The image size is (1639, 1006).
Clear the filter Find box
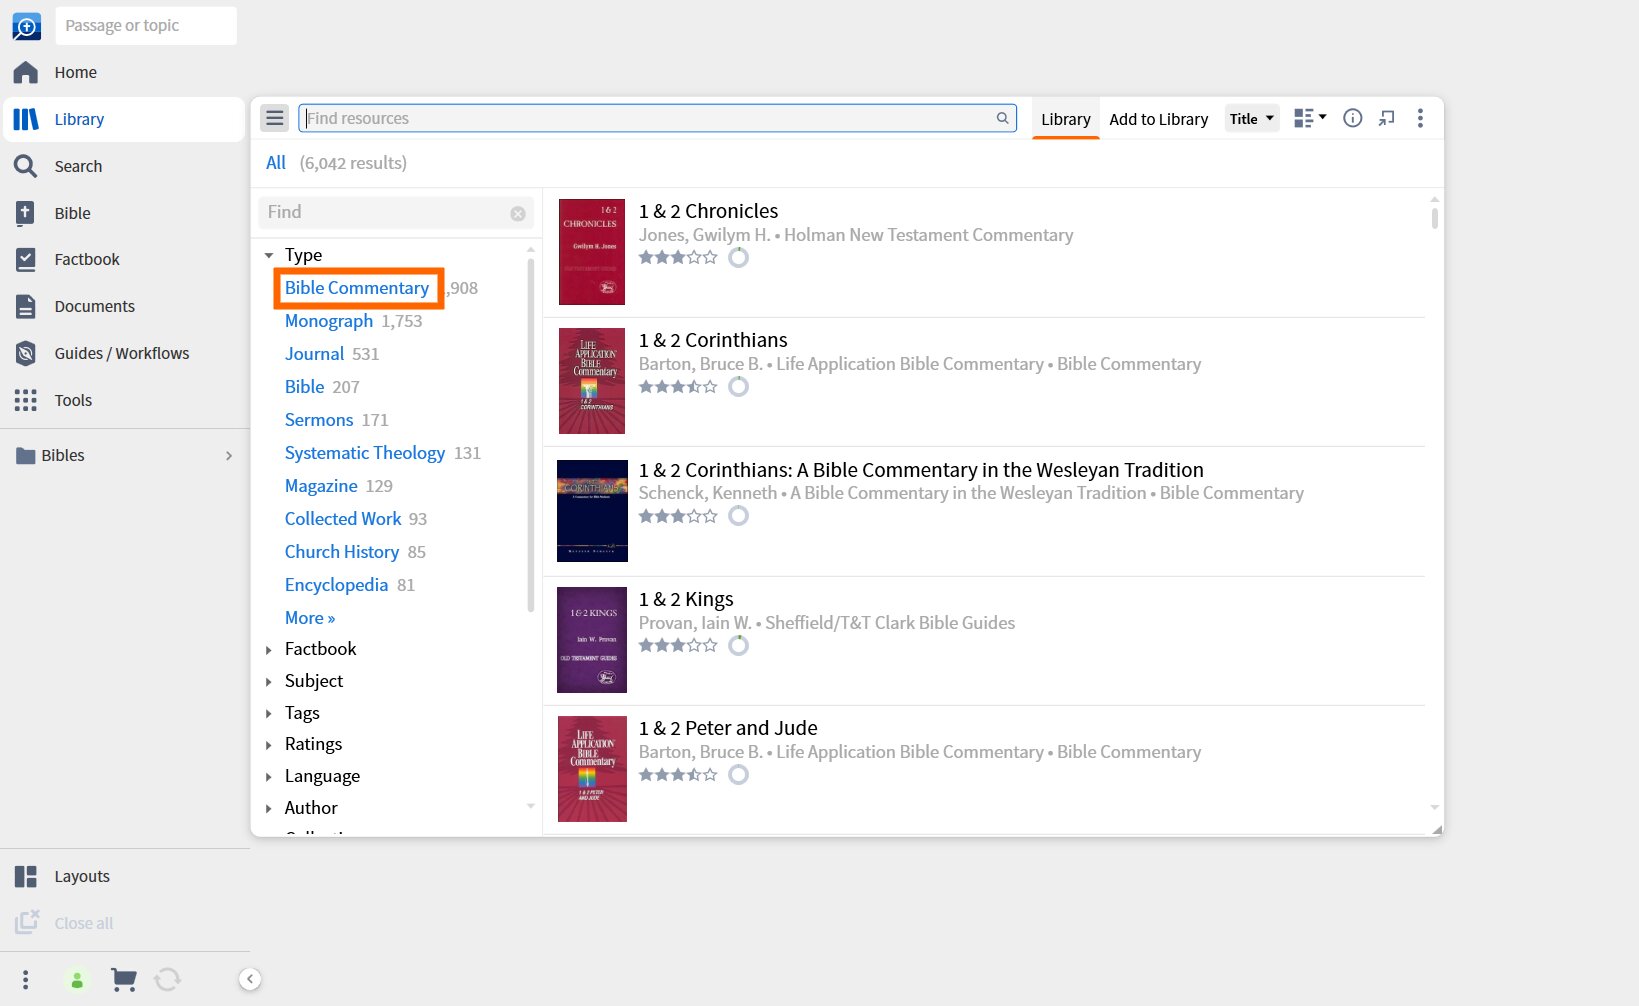(x=518, y=213)
